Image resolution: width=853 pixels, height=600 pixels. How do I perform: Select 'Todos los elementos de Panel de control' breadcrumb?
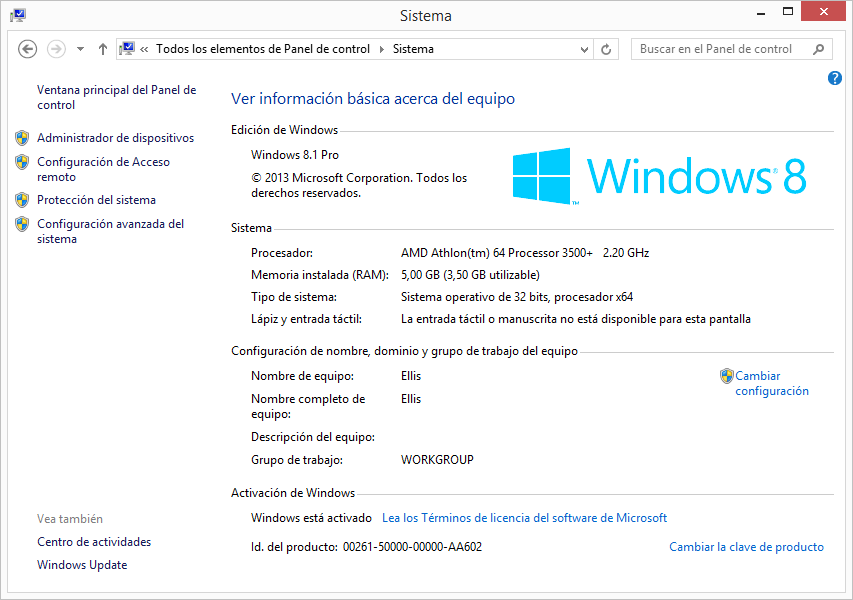tap(262, 49)
